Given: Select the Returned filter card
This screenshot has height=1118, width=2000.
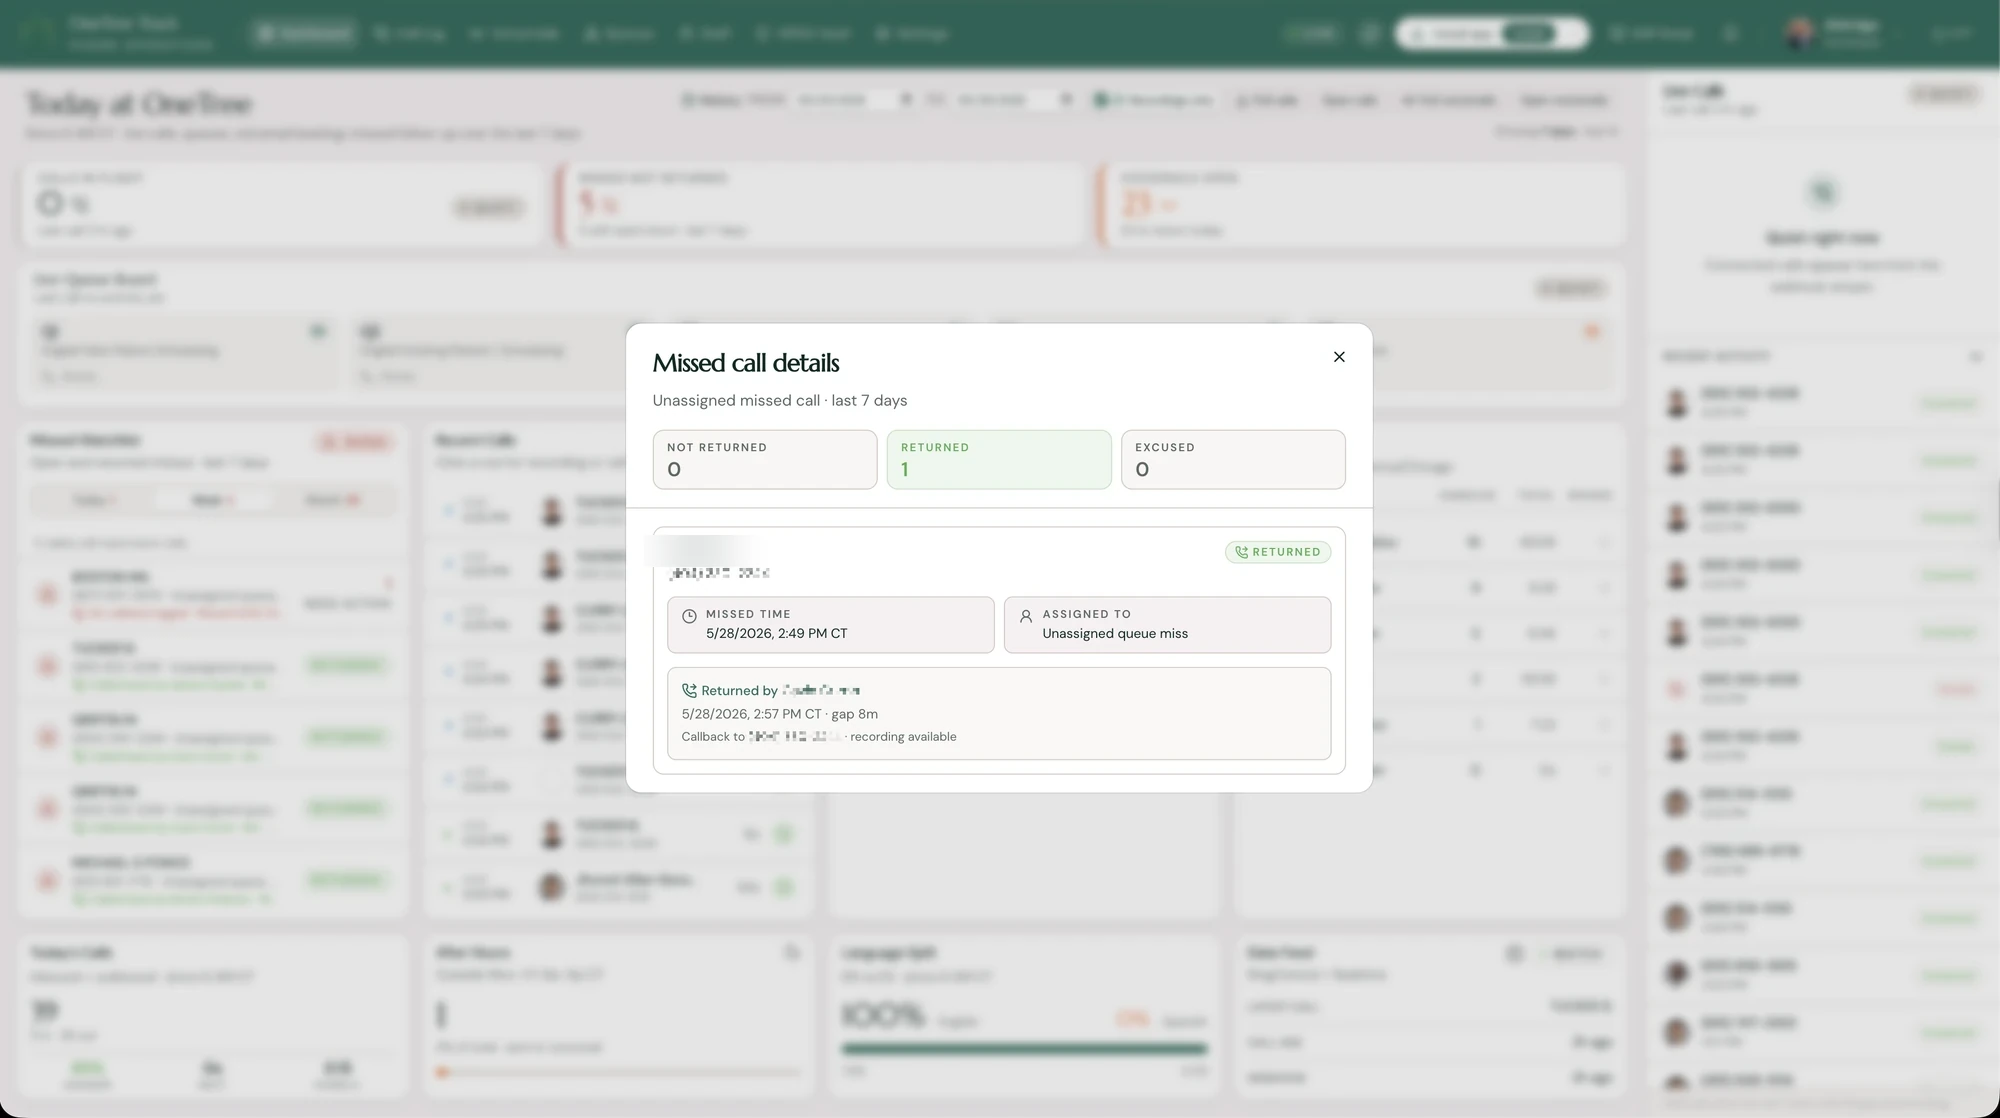Looking at the screenshot, I should pyautogui.click(x=999, y=459).
